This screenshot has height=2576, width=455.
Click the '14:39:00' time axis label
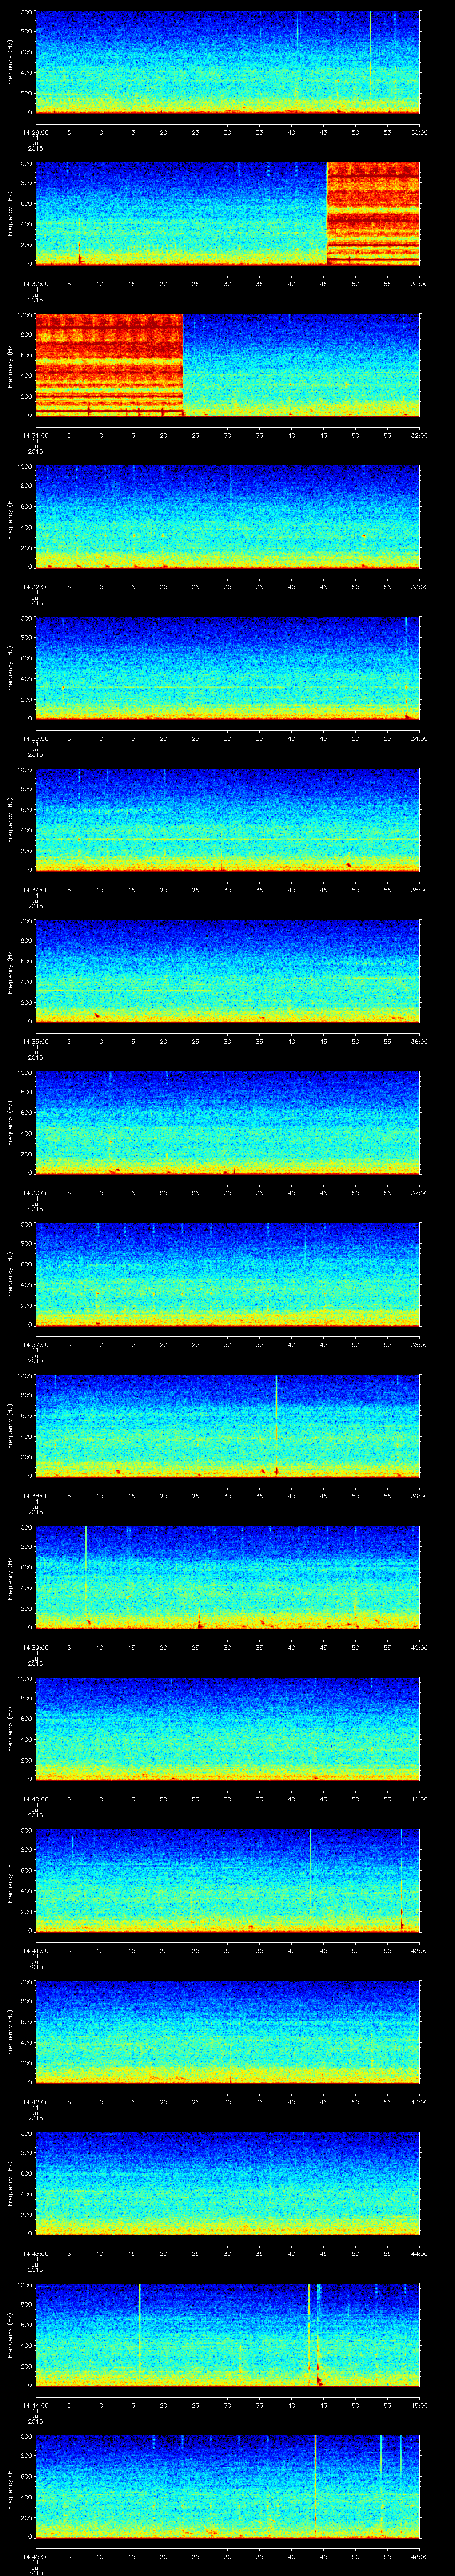(x=35, y=1648)
